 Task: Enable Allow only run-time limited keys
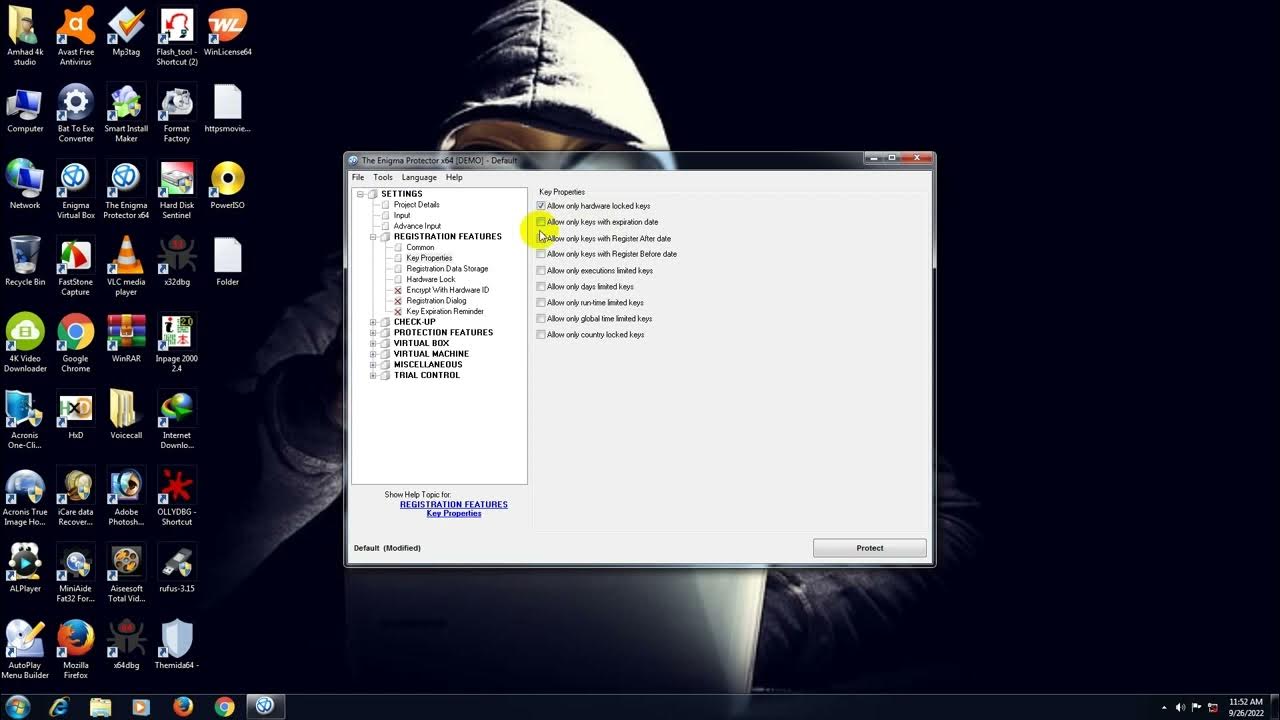[541, 302]
